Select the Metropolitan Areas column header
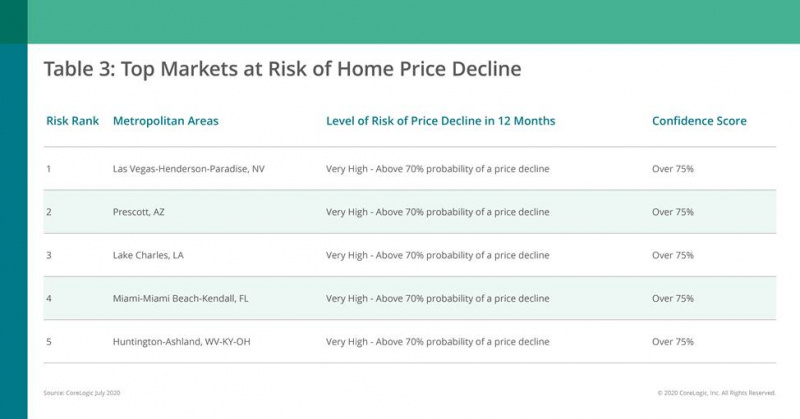 pyautogui.click(x=165, y=121)
